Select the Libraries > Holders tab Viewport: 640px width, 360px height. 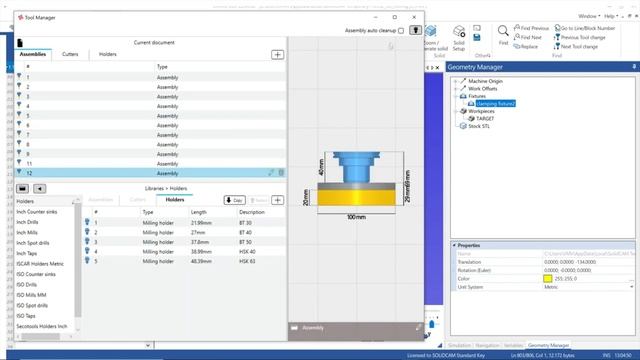175,200
